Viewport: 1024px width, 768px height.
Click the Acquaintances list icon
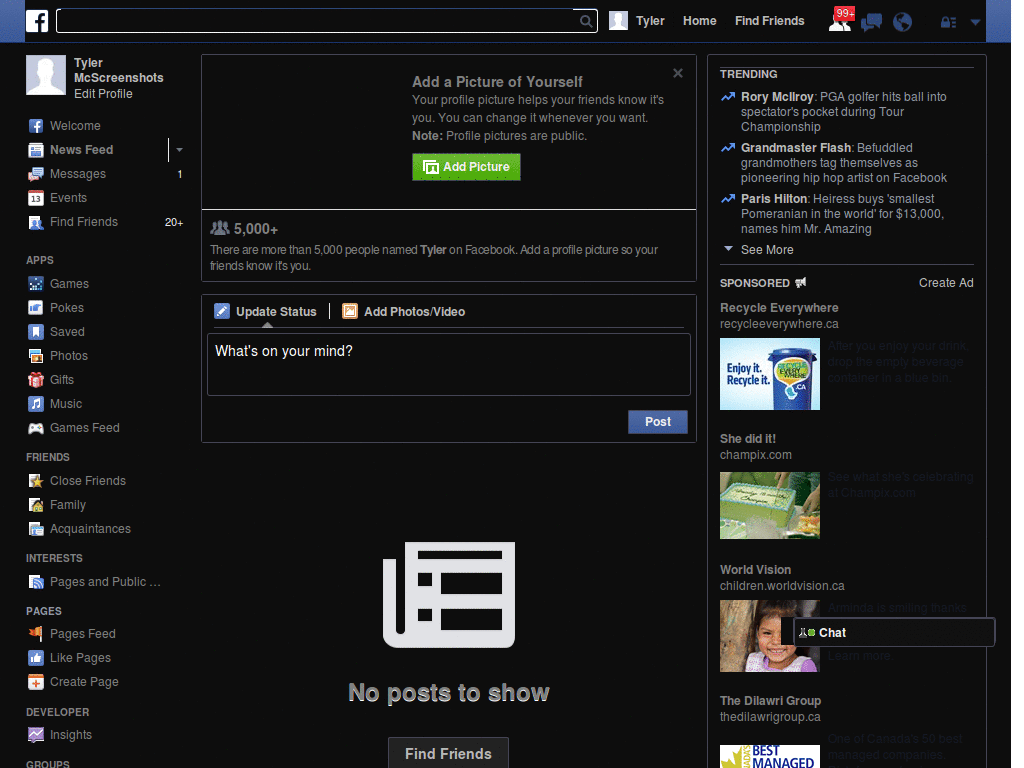pyautogui.click(x=36, y=529)
